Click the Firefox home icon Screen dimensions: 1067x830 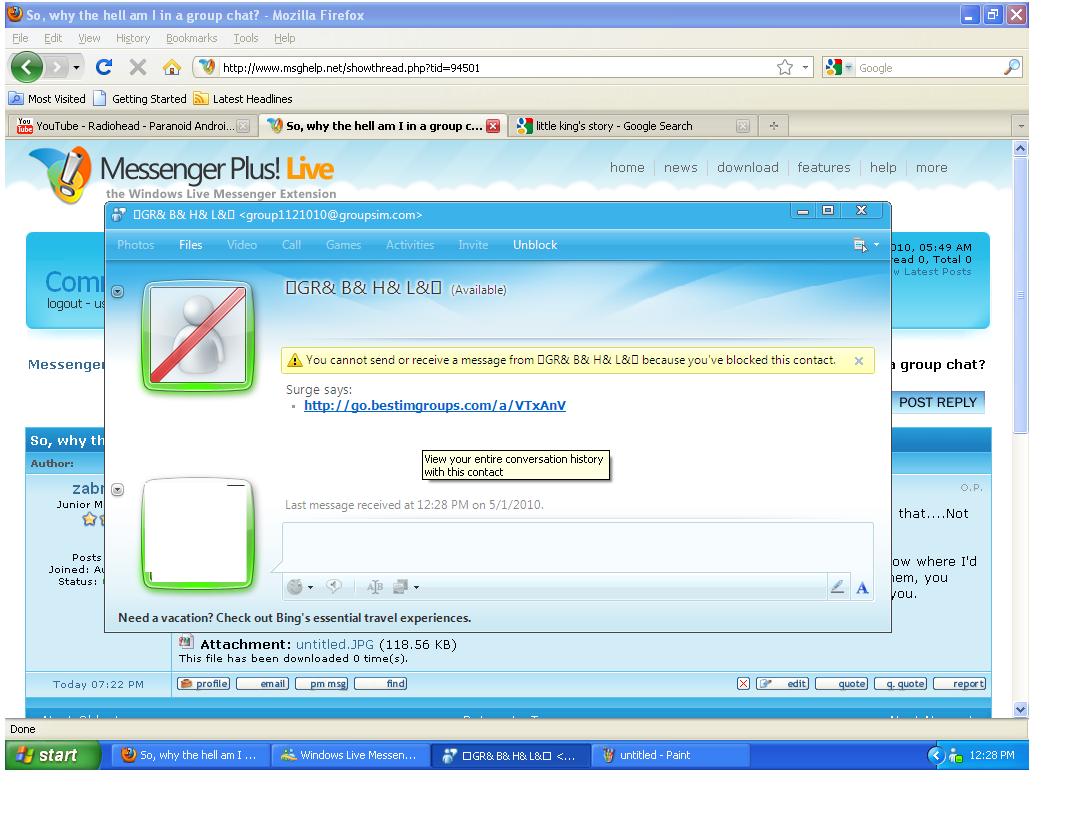coord(171,68)
